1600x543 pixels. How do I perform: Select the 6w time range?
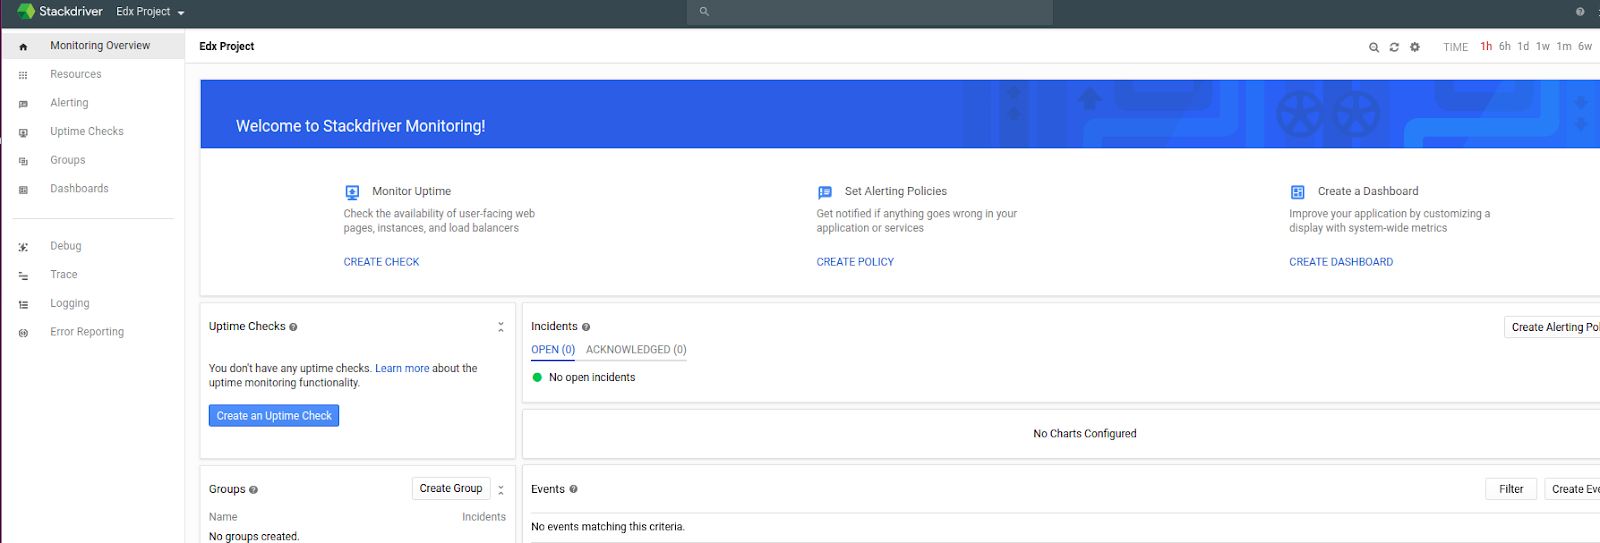(1585, 46)
